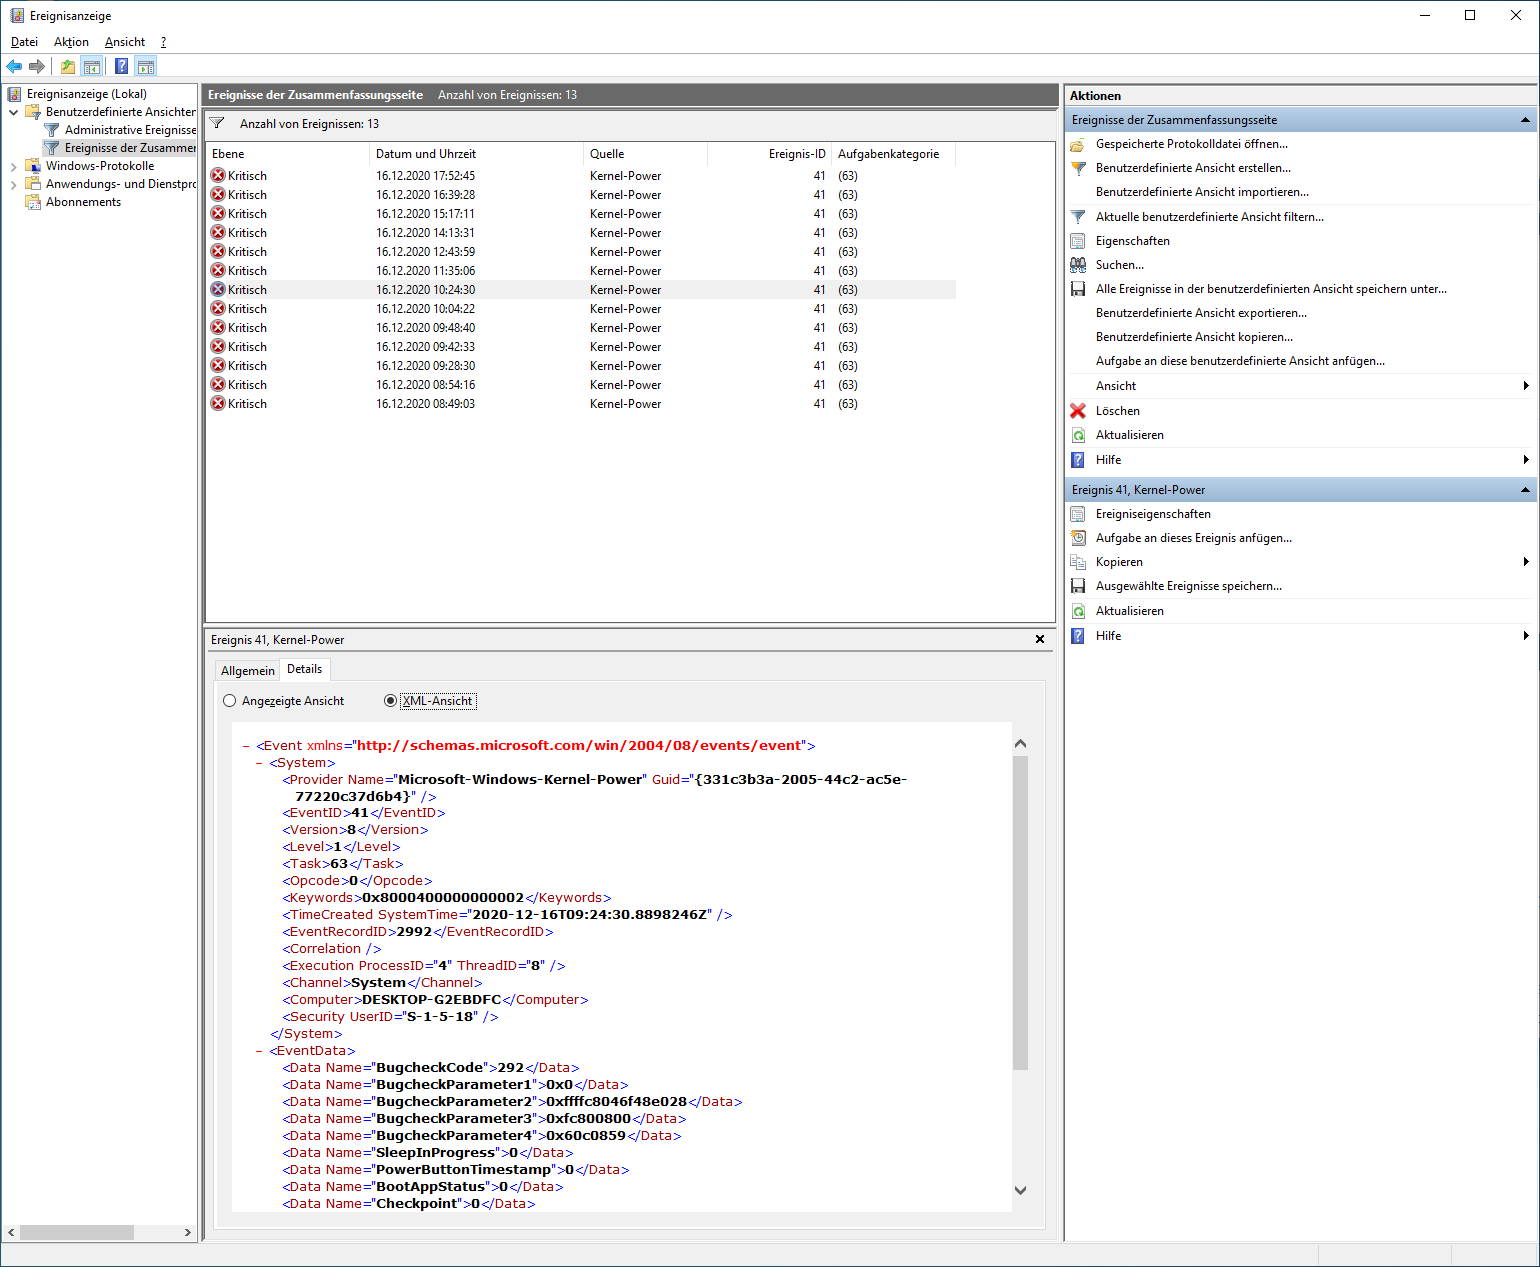The image size is (1540, 1267).
Task: Sort by Datum und Uhrzeit column header
Action: tap(476, 154)
